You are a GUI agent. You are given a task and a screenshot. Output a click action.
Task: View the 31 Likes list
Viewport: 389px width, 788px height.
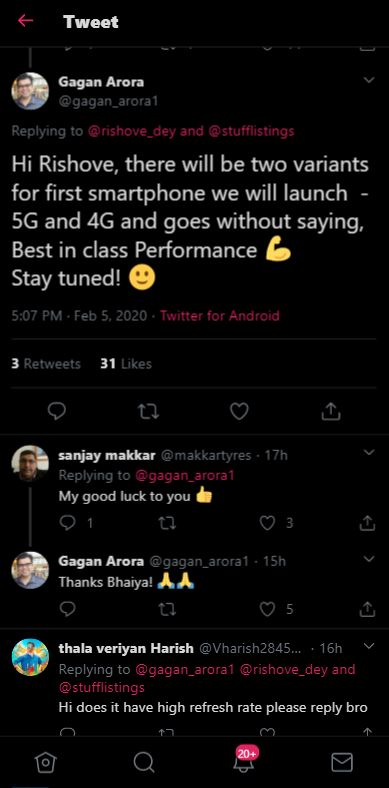(126, 364)
